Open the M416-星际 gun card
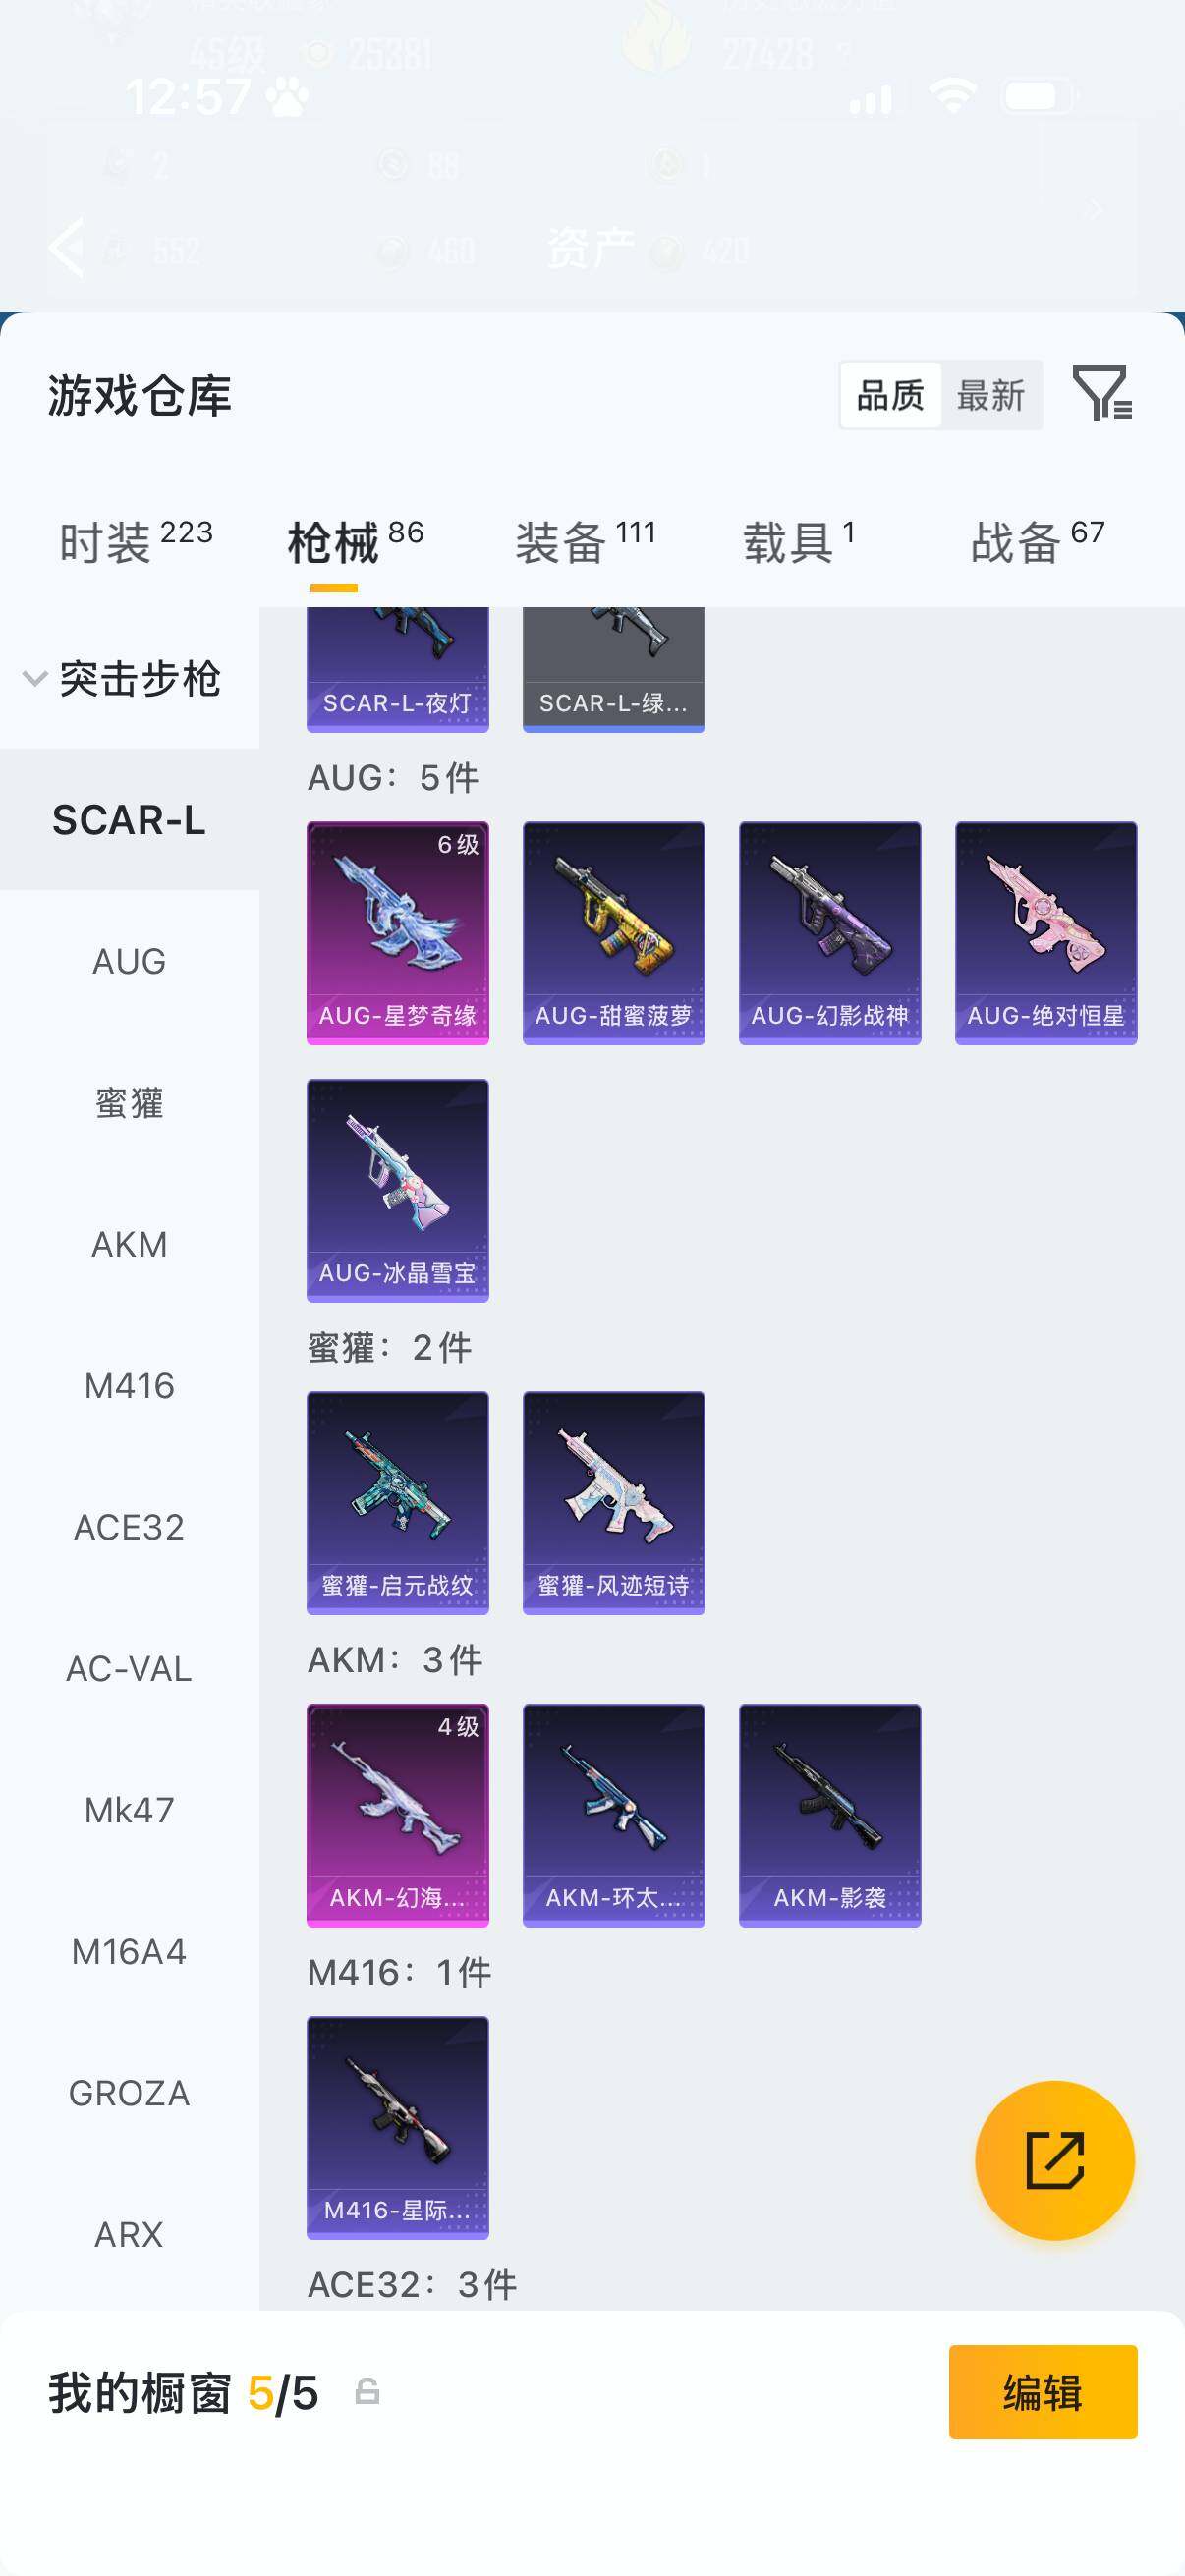 397,2127
